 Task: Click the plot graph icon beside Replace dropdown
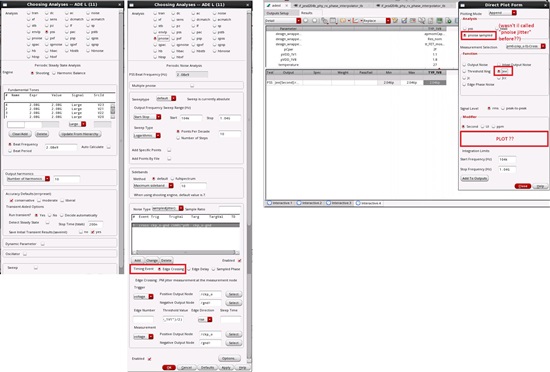(x=355, y=21)
